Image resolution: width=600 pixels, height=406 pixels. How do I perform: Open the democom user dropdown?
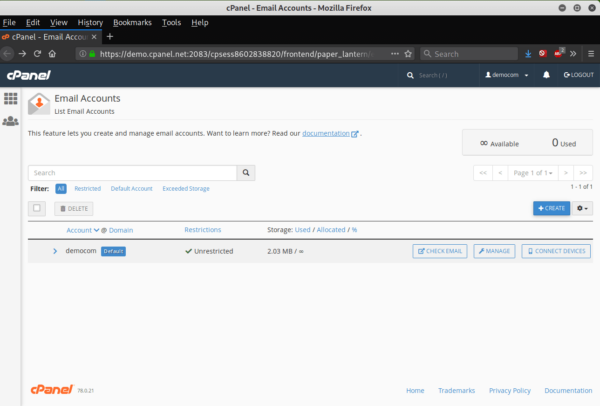pyautogui.click(x=507, y=75)
